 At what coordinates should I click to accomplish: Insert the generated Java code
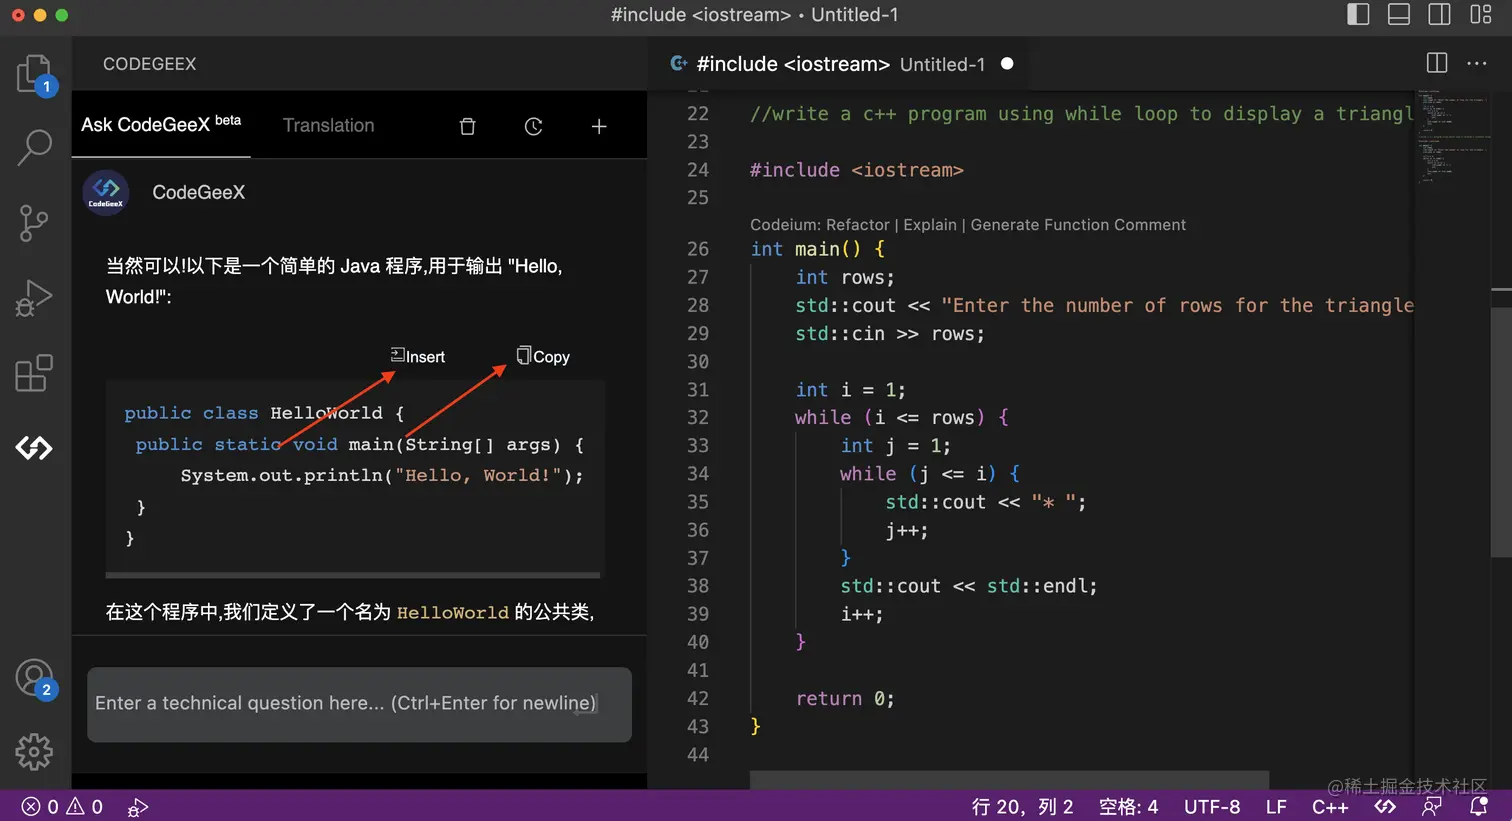coord(418,356)
